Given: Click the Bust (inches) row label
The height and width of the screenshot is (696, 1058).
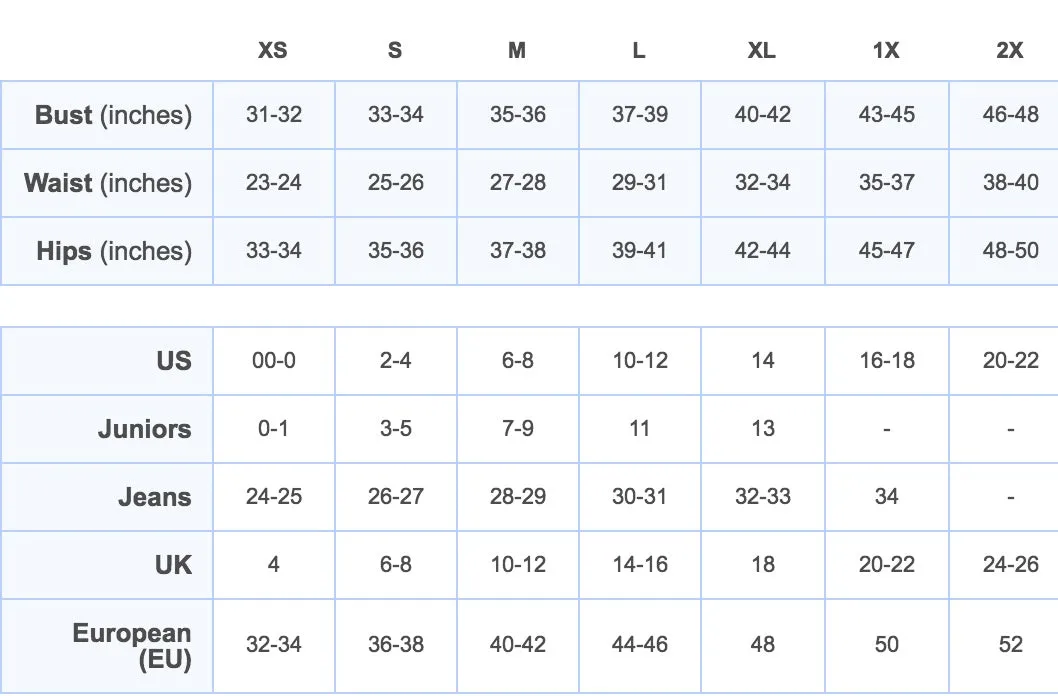Looking at the screenshot, I should (113, 115).
